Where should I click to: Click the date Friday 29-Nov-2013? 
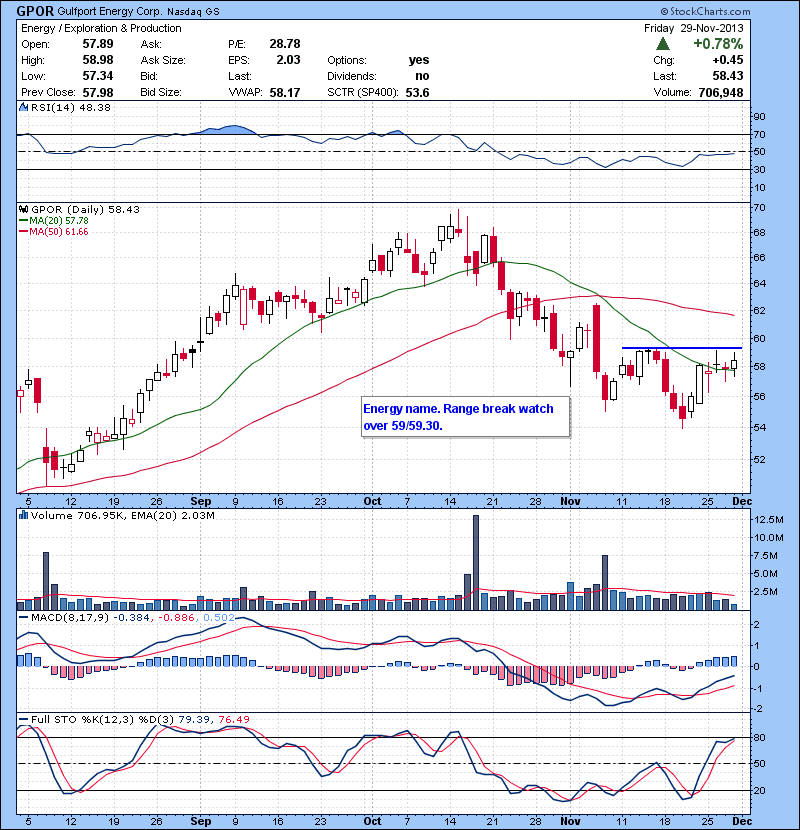pyautogui.click(x=694, y=28)
